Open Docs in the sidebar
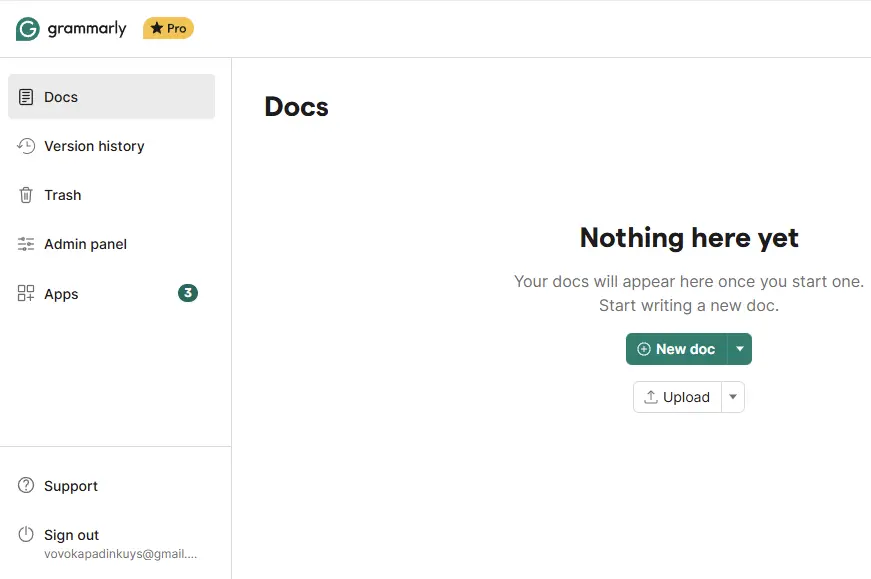Image resolution: width=871 pixels, height=579 pixels. pyautogui.click(x=112, y=97)
